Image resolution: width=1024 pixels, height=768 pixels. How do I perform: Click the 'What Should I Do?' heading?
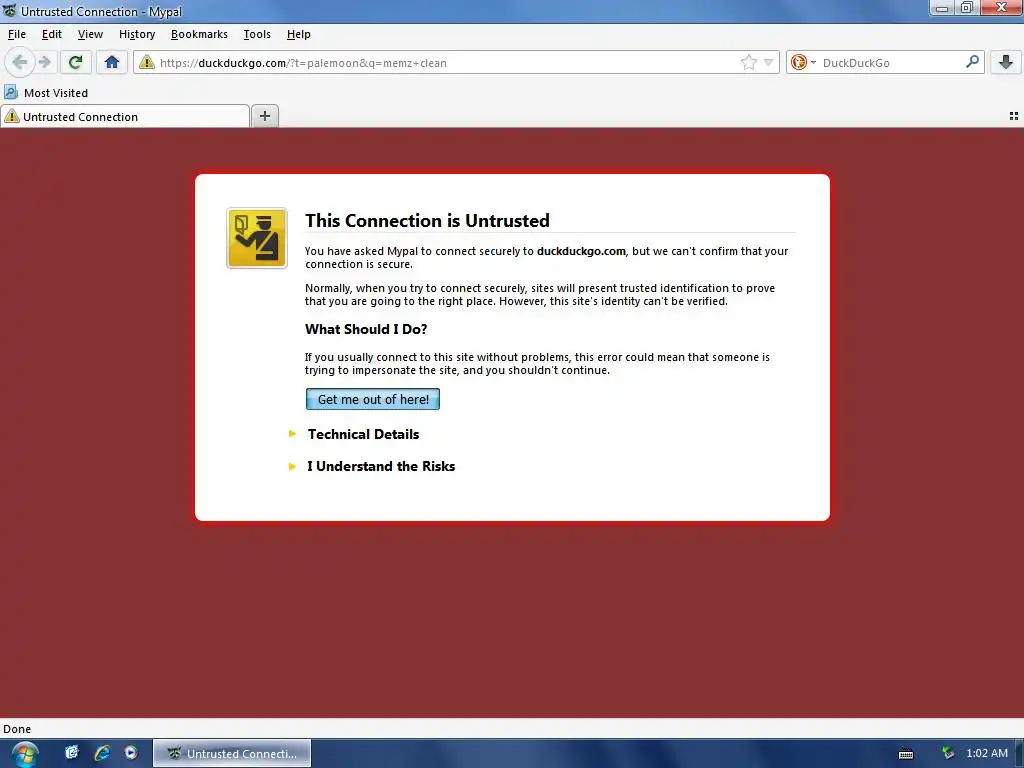pos(366,329)
